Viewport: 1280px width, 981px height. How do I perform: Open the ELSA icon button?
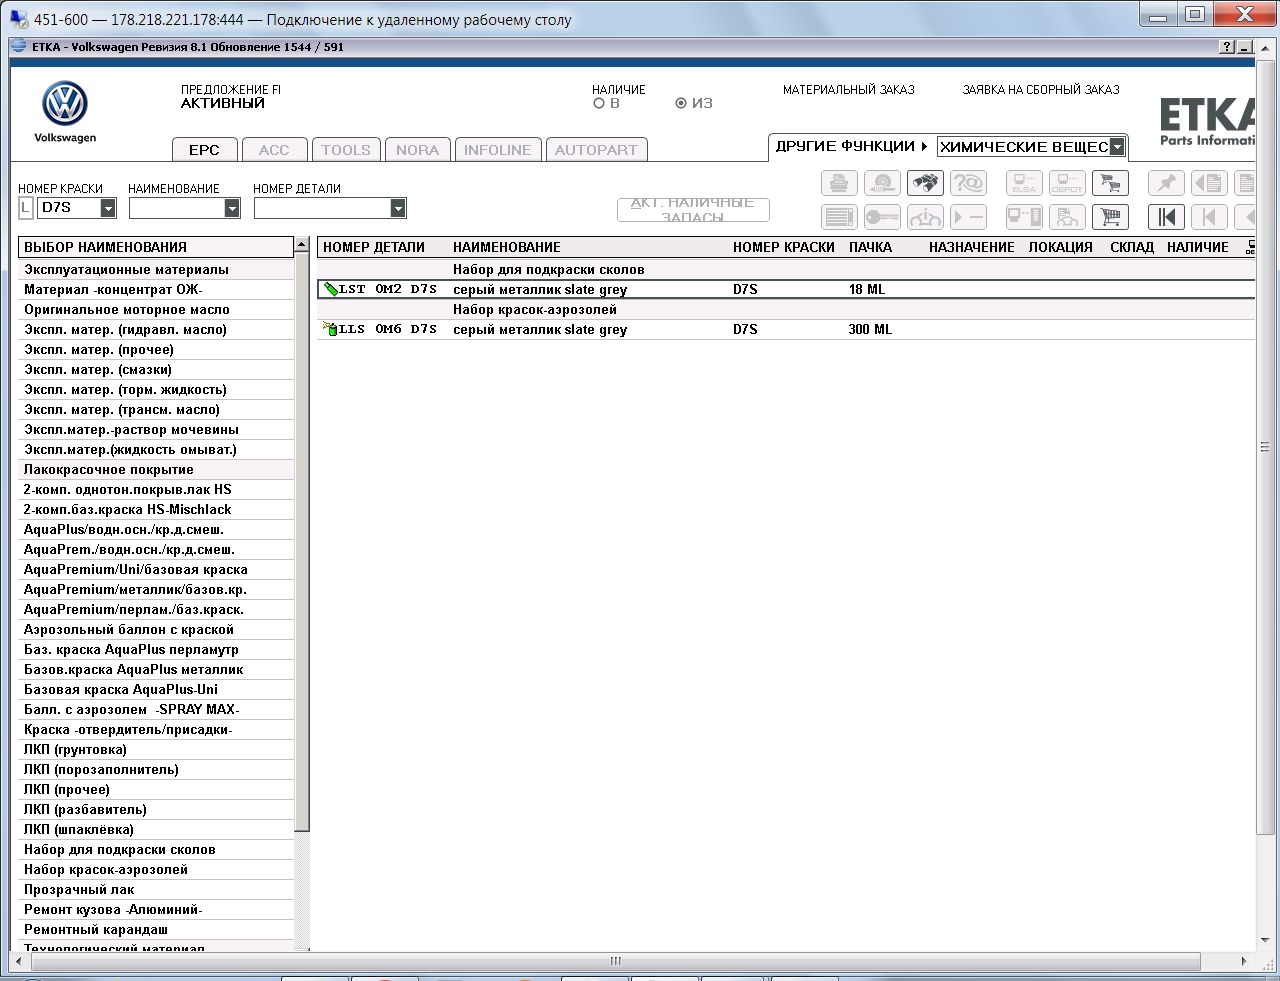click(x=1024, y=183)
